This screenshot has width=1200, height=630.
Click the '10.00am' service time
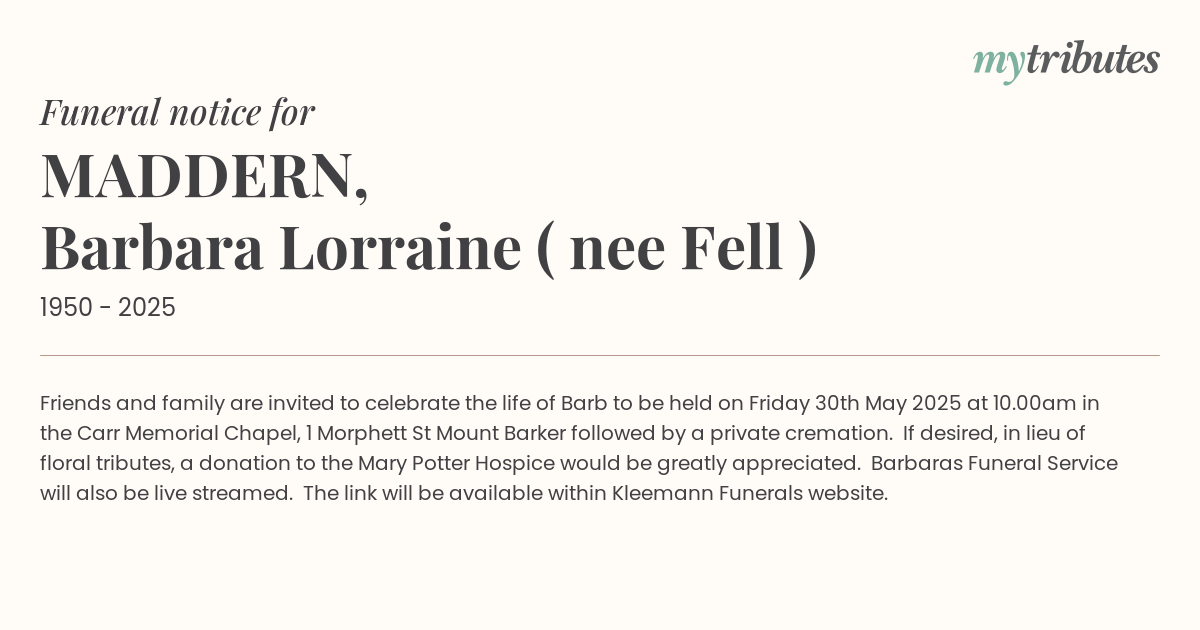coord(1034,404)
